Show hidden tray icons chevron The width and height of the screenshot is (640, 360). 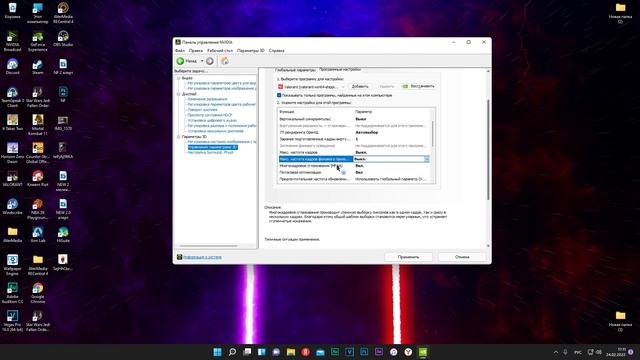556,352
